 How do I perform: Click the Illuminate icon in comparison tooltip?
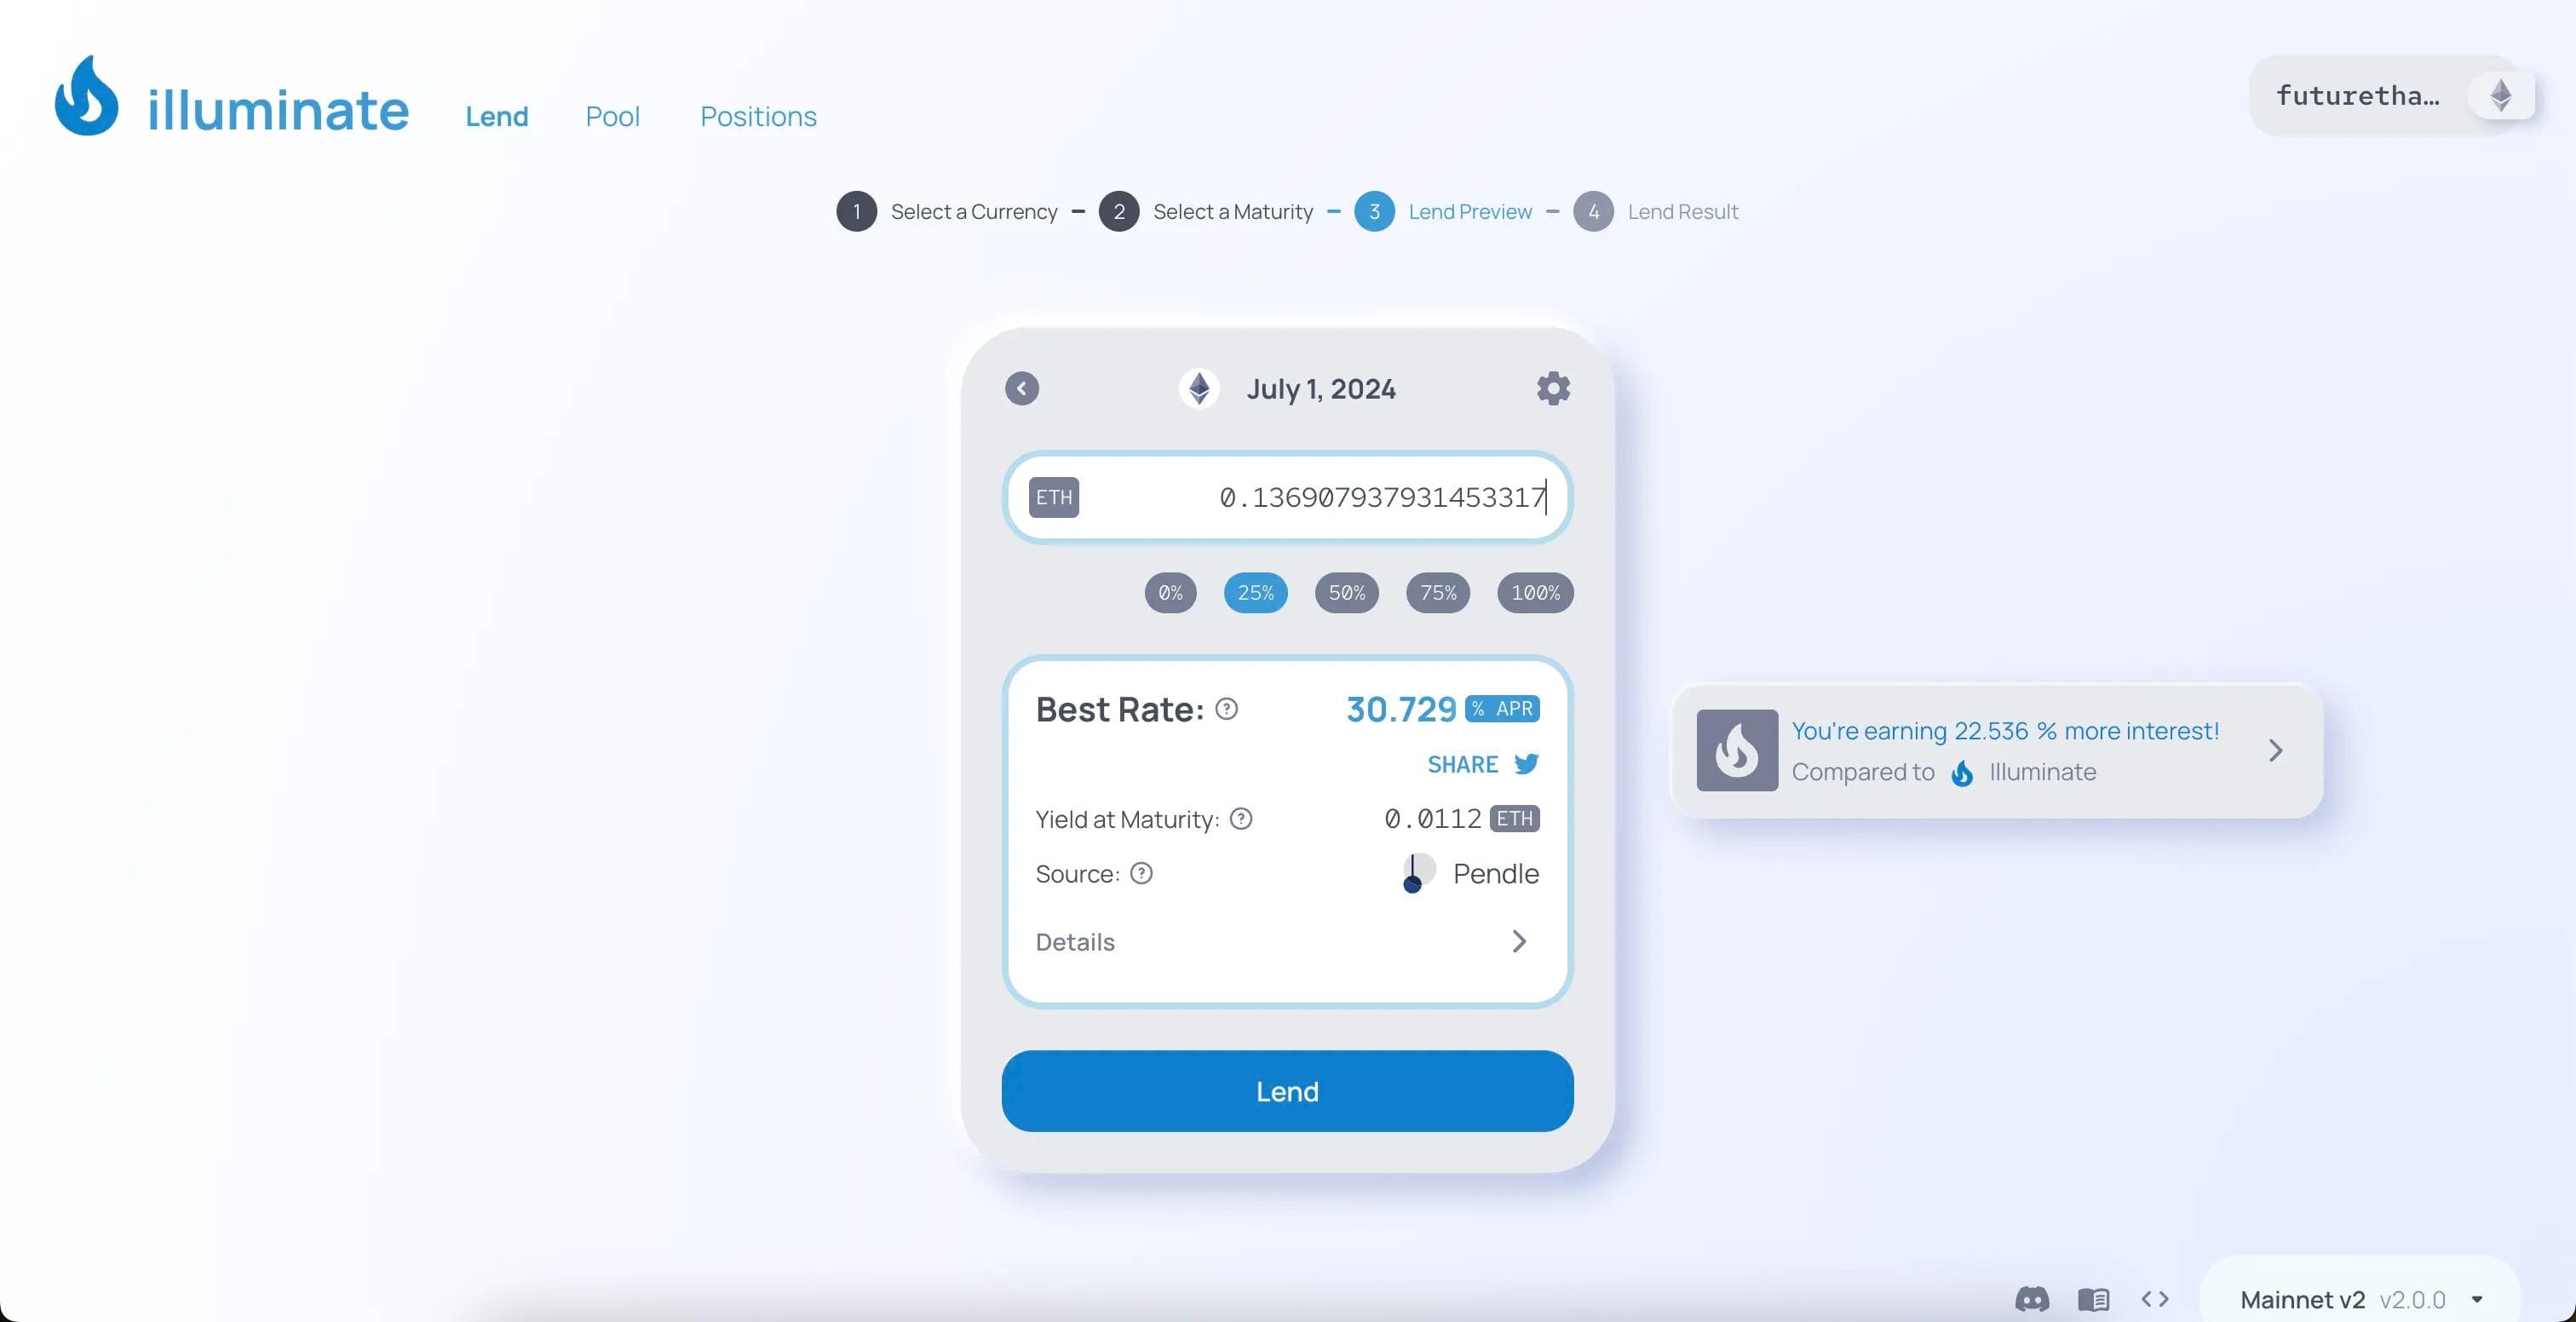pyautogui.click(x=1961, y=771)
